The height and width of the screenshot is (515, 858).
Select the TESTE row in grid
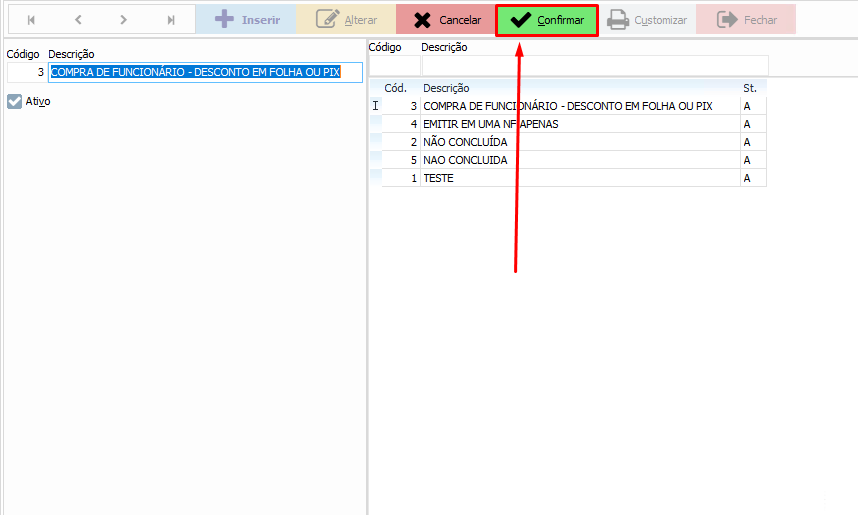point(438,178)
